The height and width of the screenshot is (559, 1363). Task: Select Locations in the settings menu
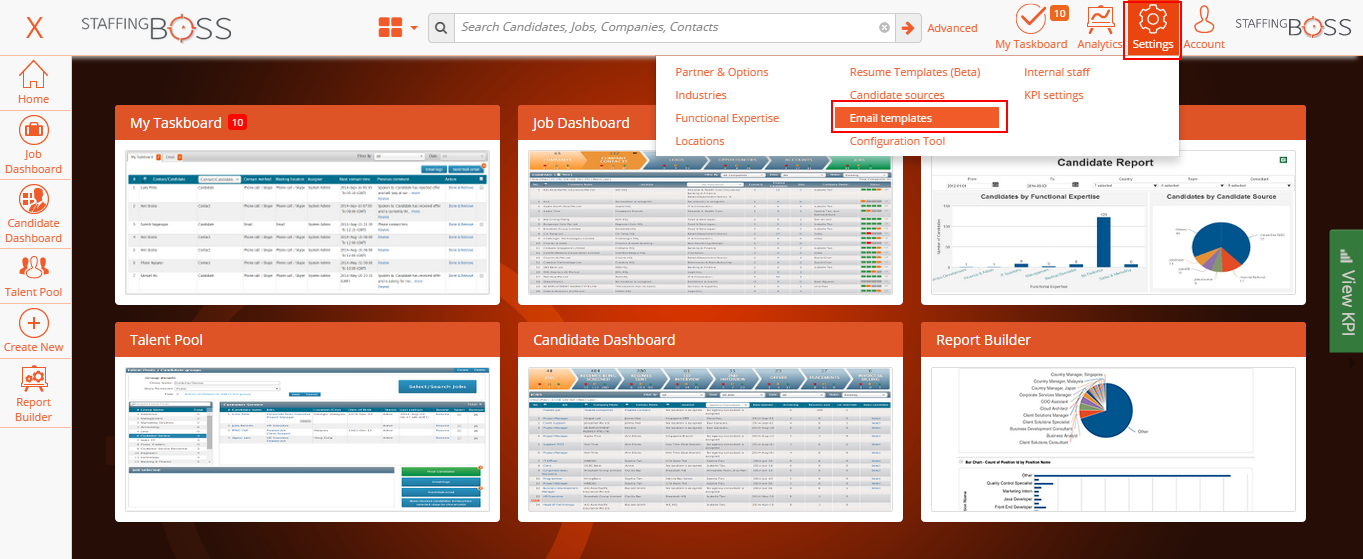700,141
